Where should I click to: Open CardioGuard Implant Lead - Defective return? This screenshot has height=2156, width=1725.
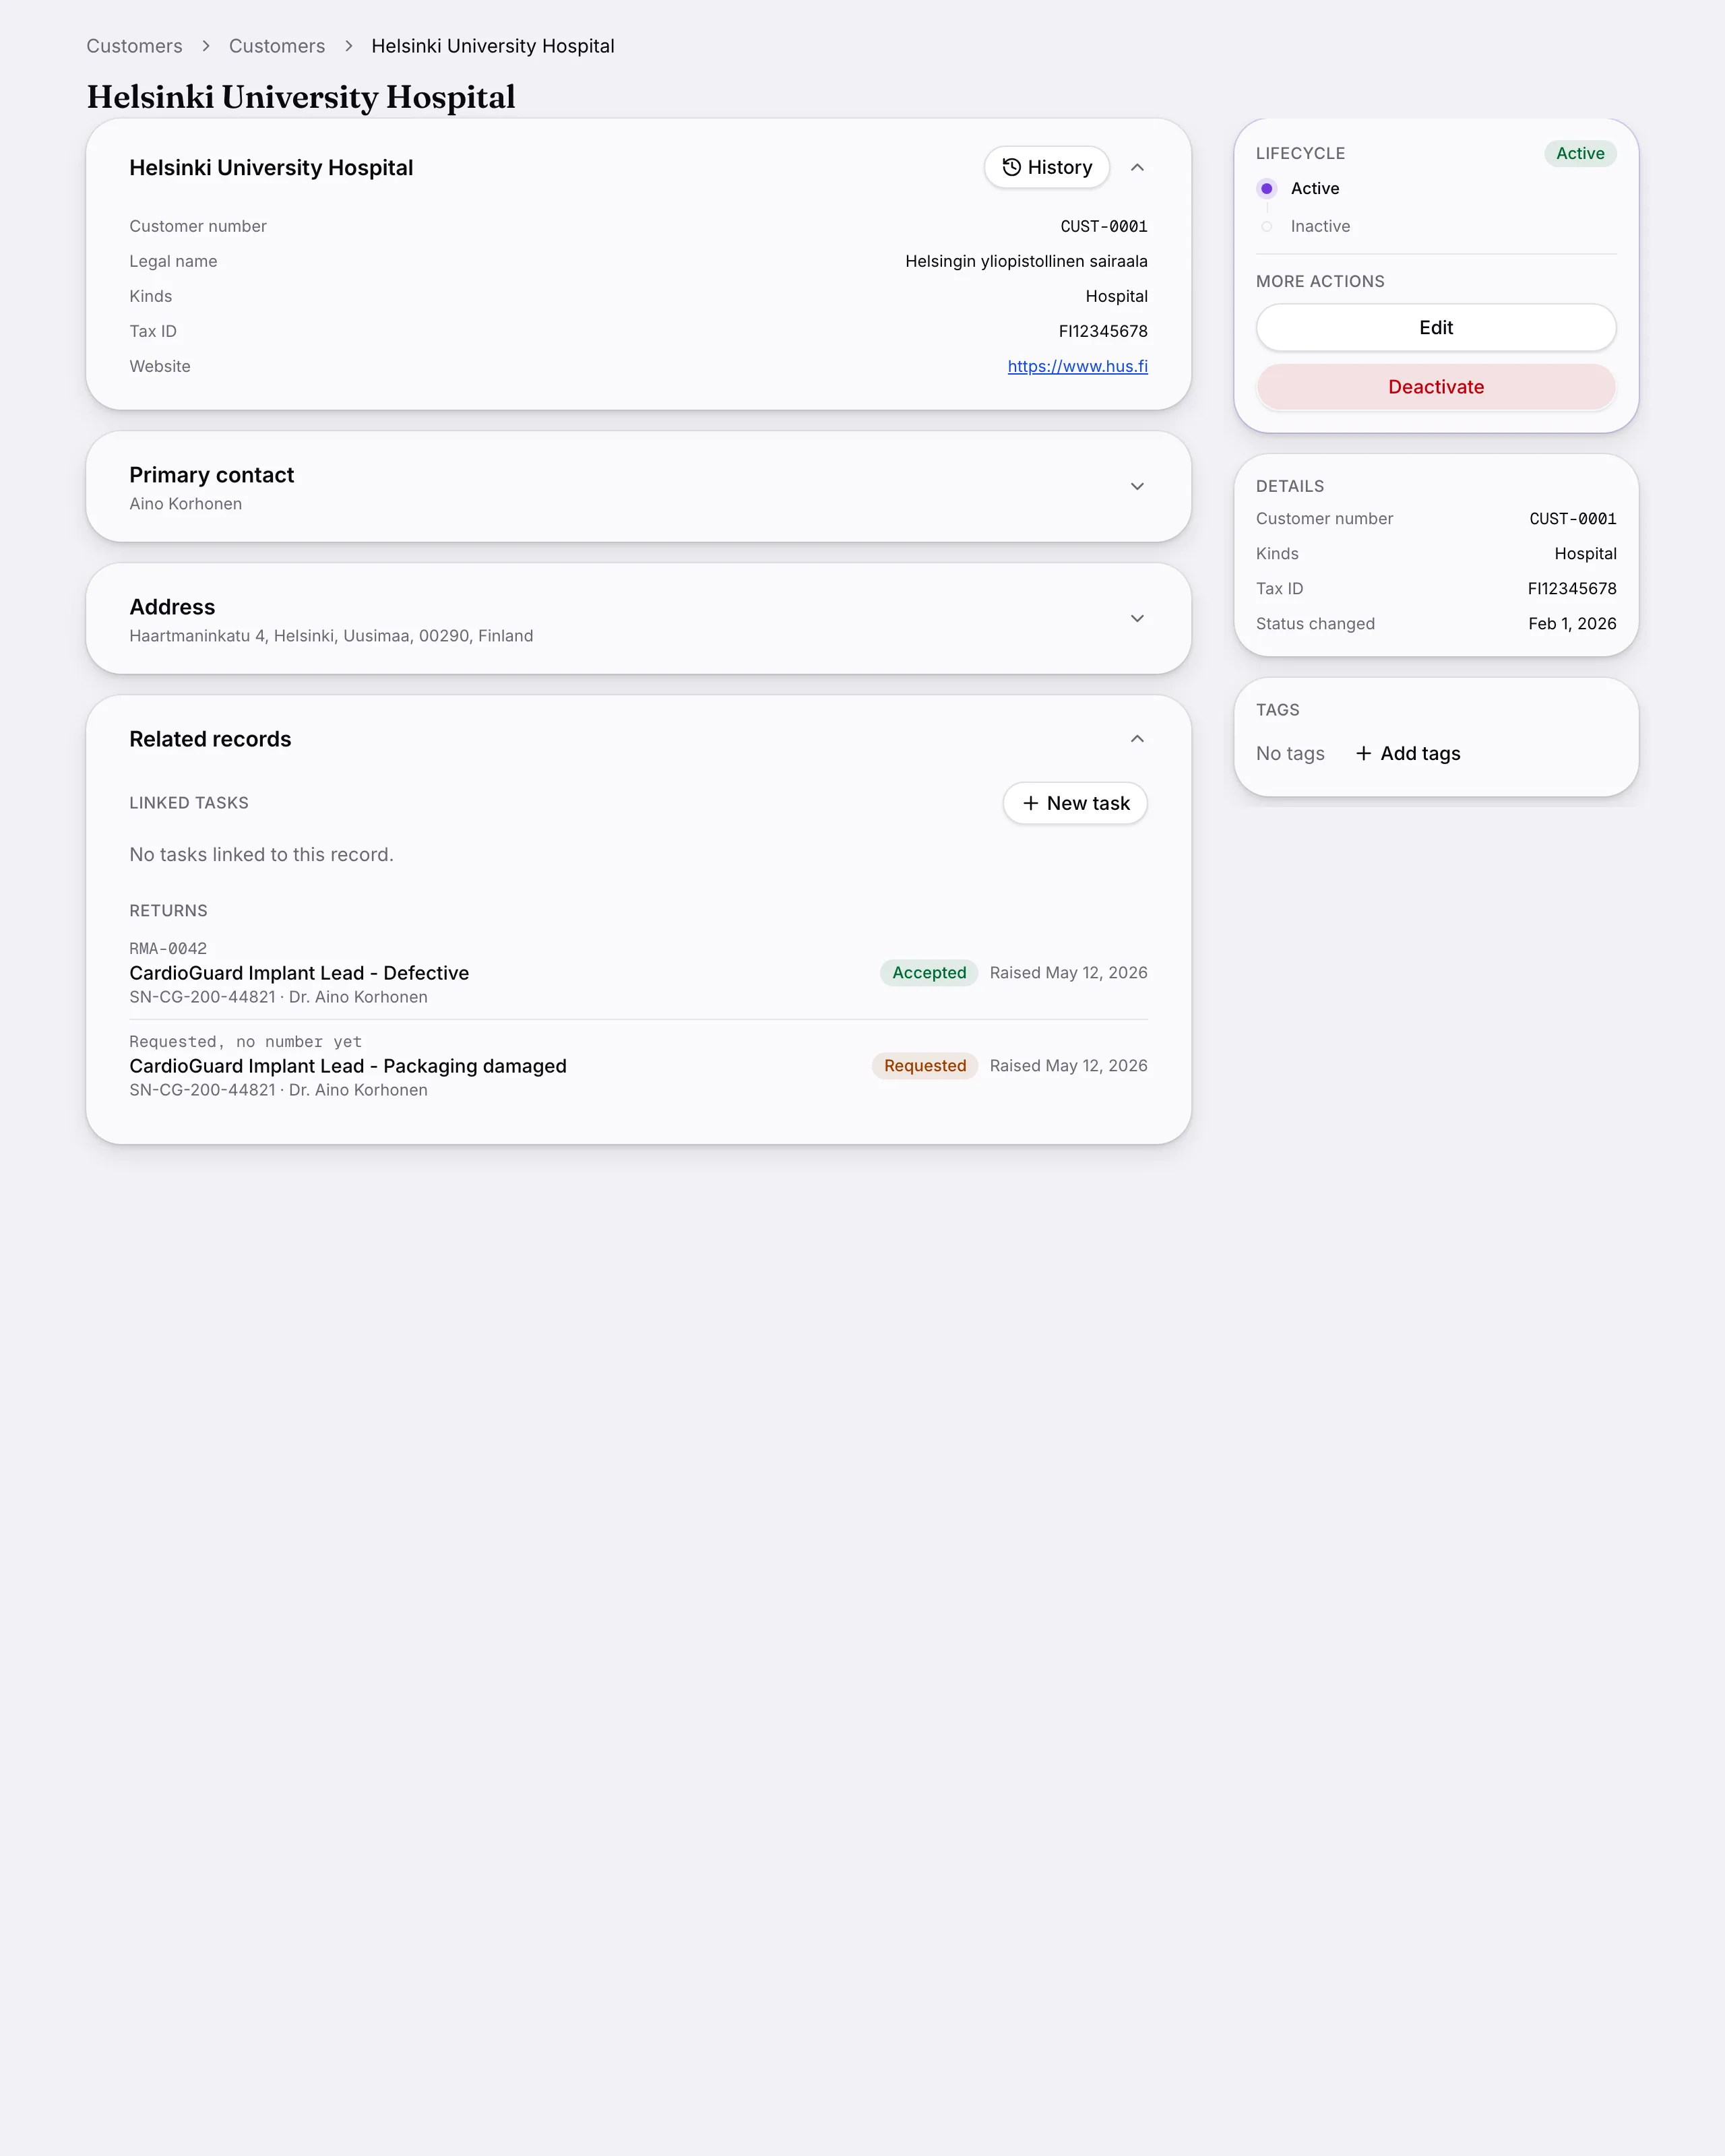coord(299,973)
